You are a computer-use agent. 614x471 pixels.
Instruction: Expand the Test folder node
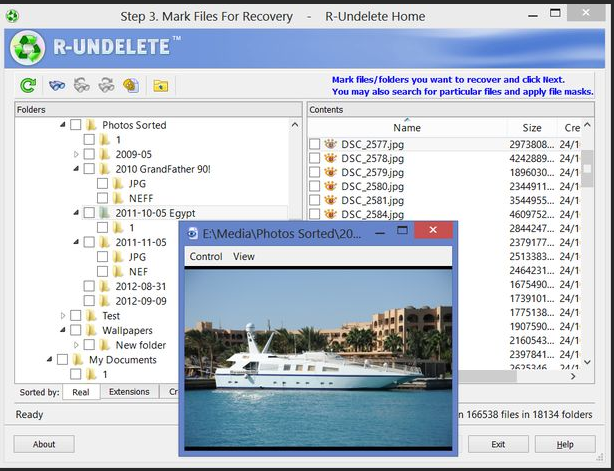63,316
